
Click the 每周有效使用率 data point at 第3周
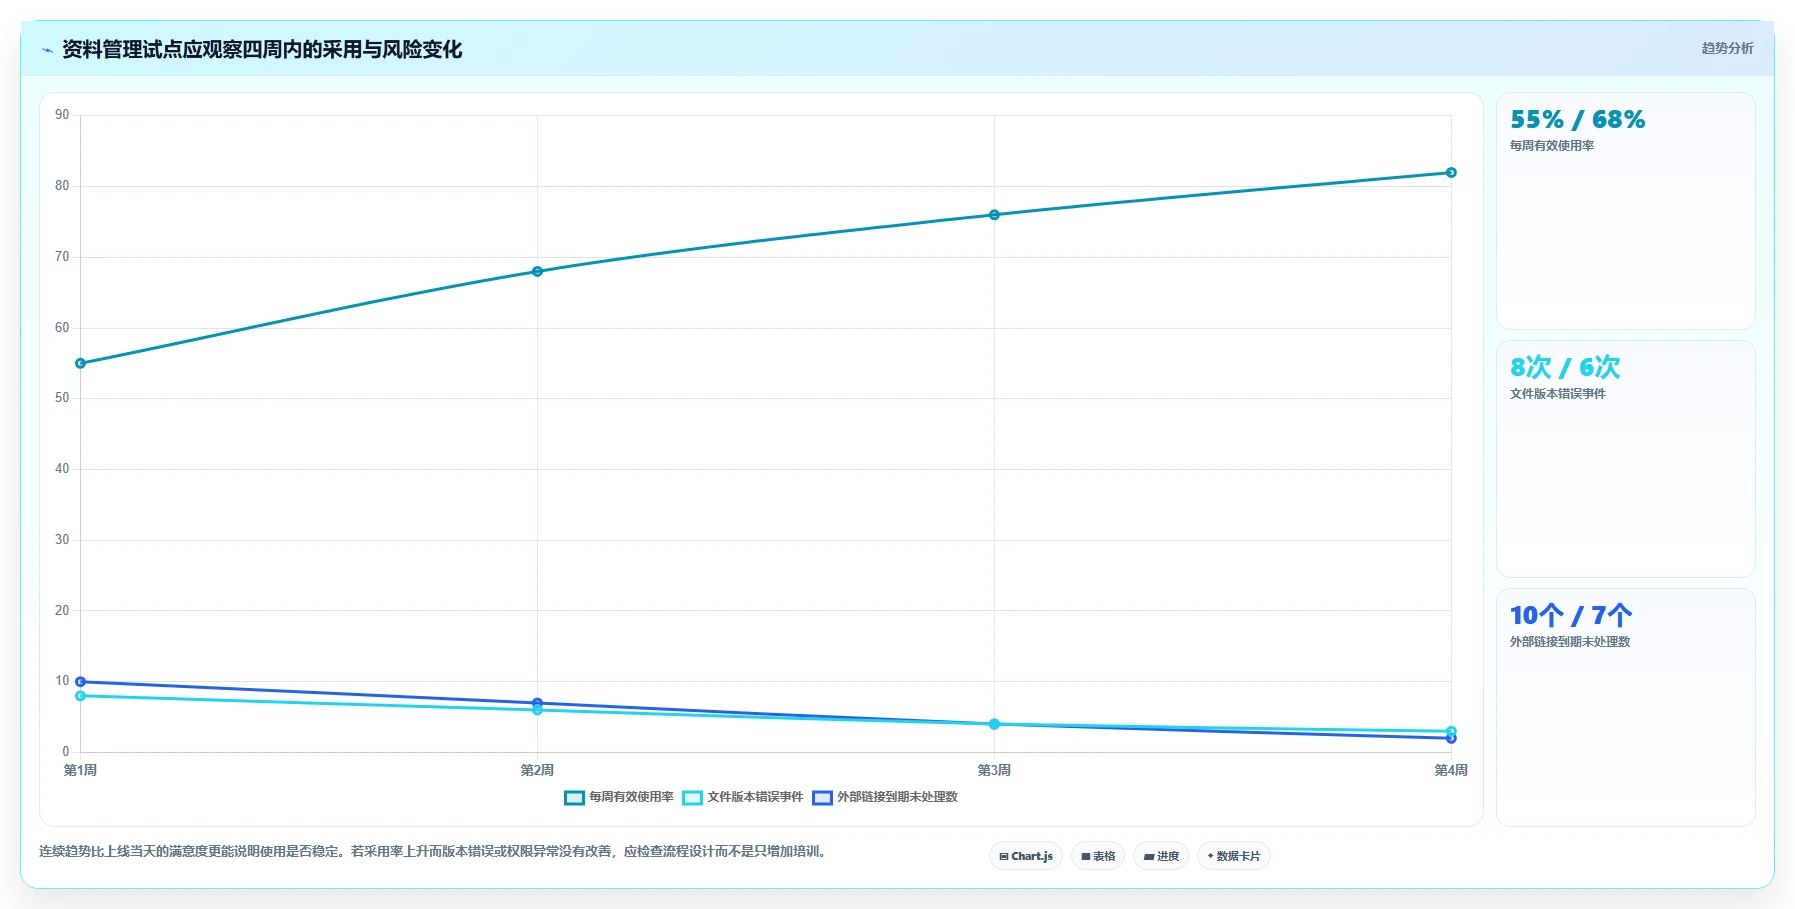pos(994,215)
